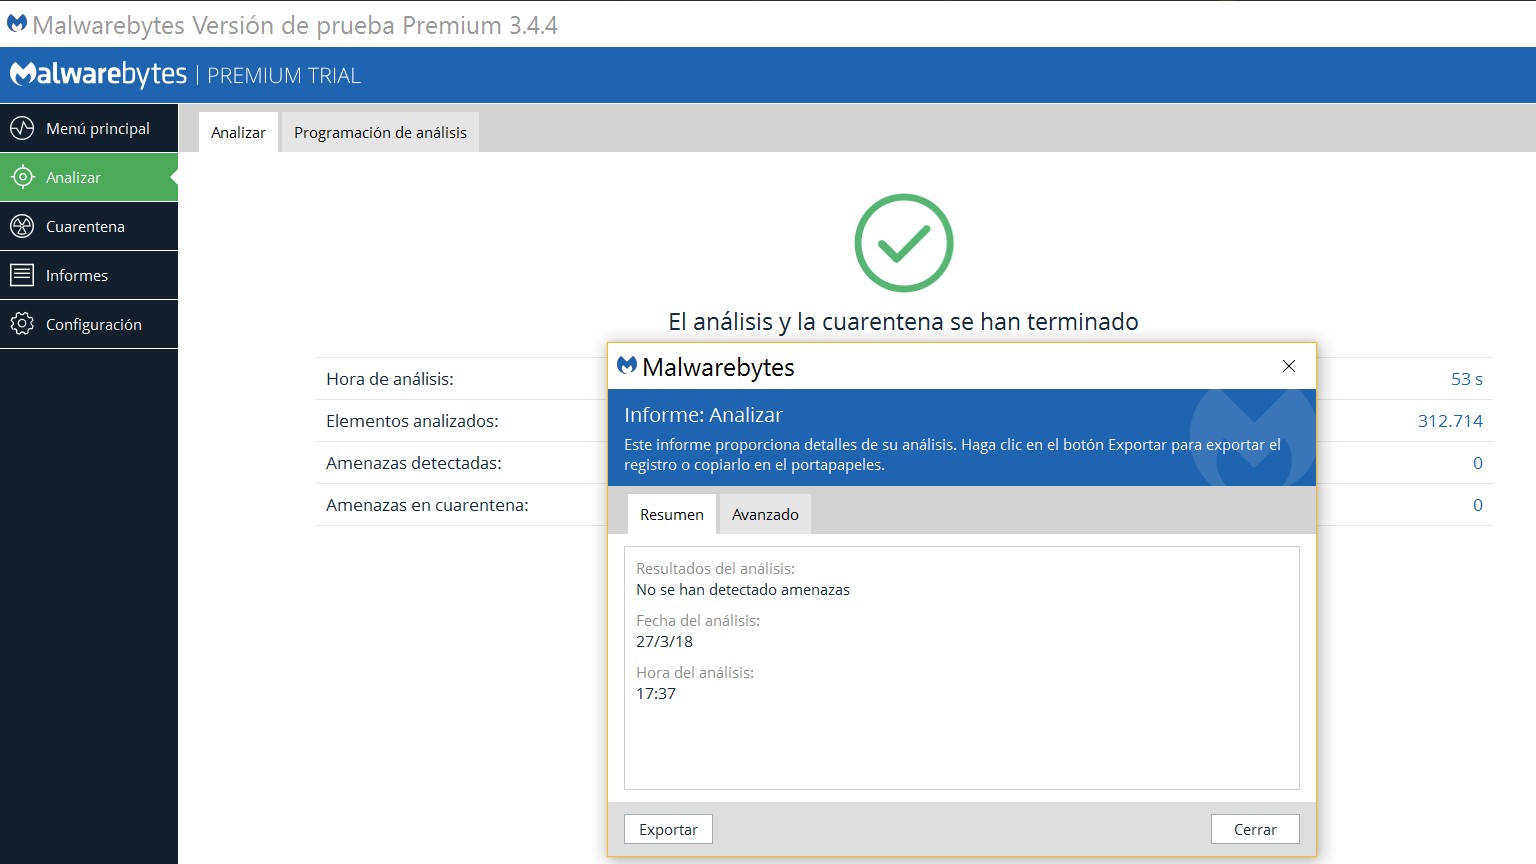Viewport: 1536px width, 864px height.
Task: Open the Avanzado tab in the report dialog
Action: [x=765, y=514]
